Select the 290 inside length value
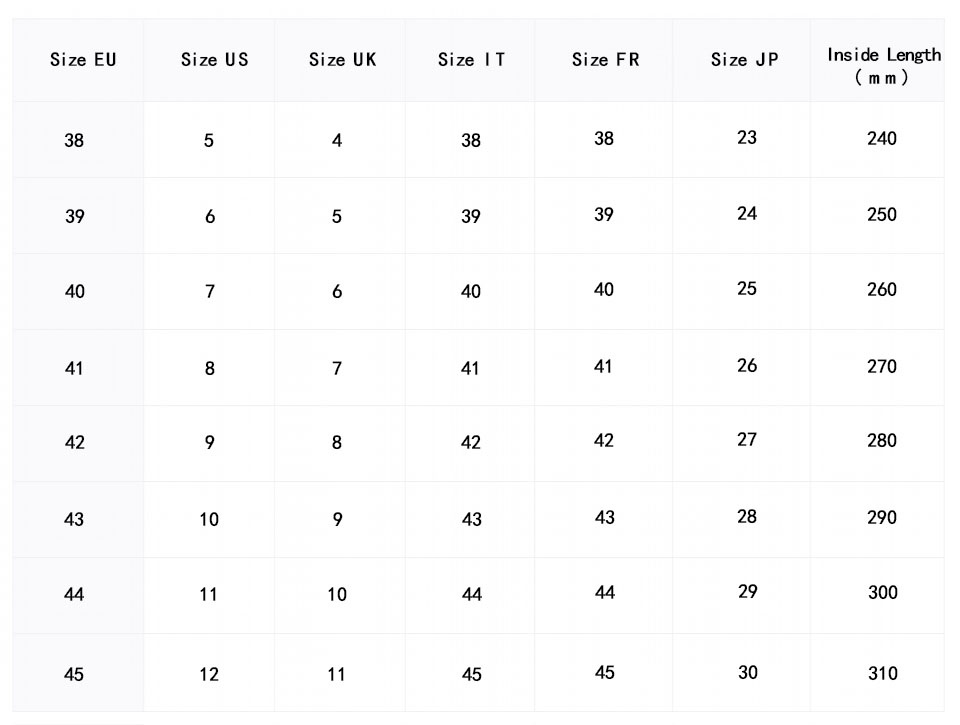 [x=882, y=517]
